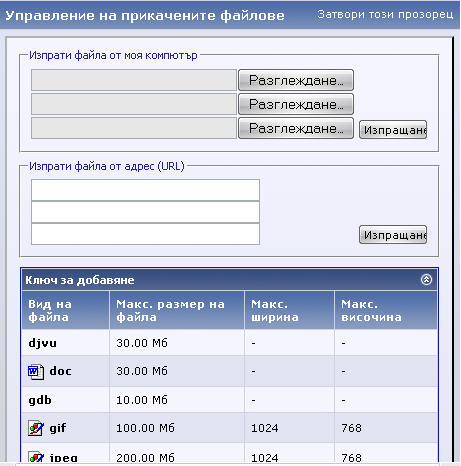This screenshot has height=466, width=461.
Task: Click '30.00 Мб' size in djvu row
Action: pos(142,343)
